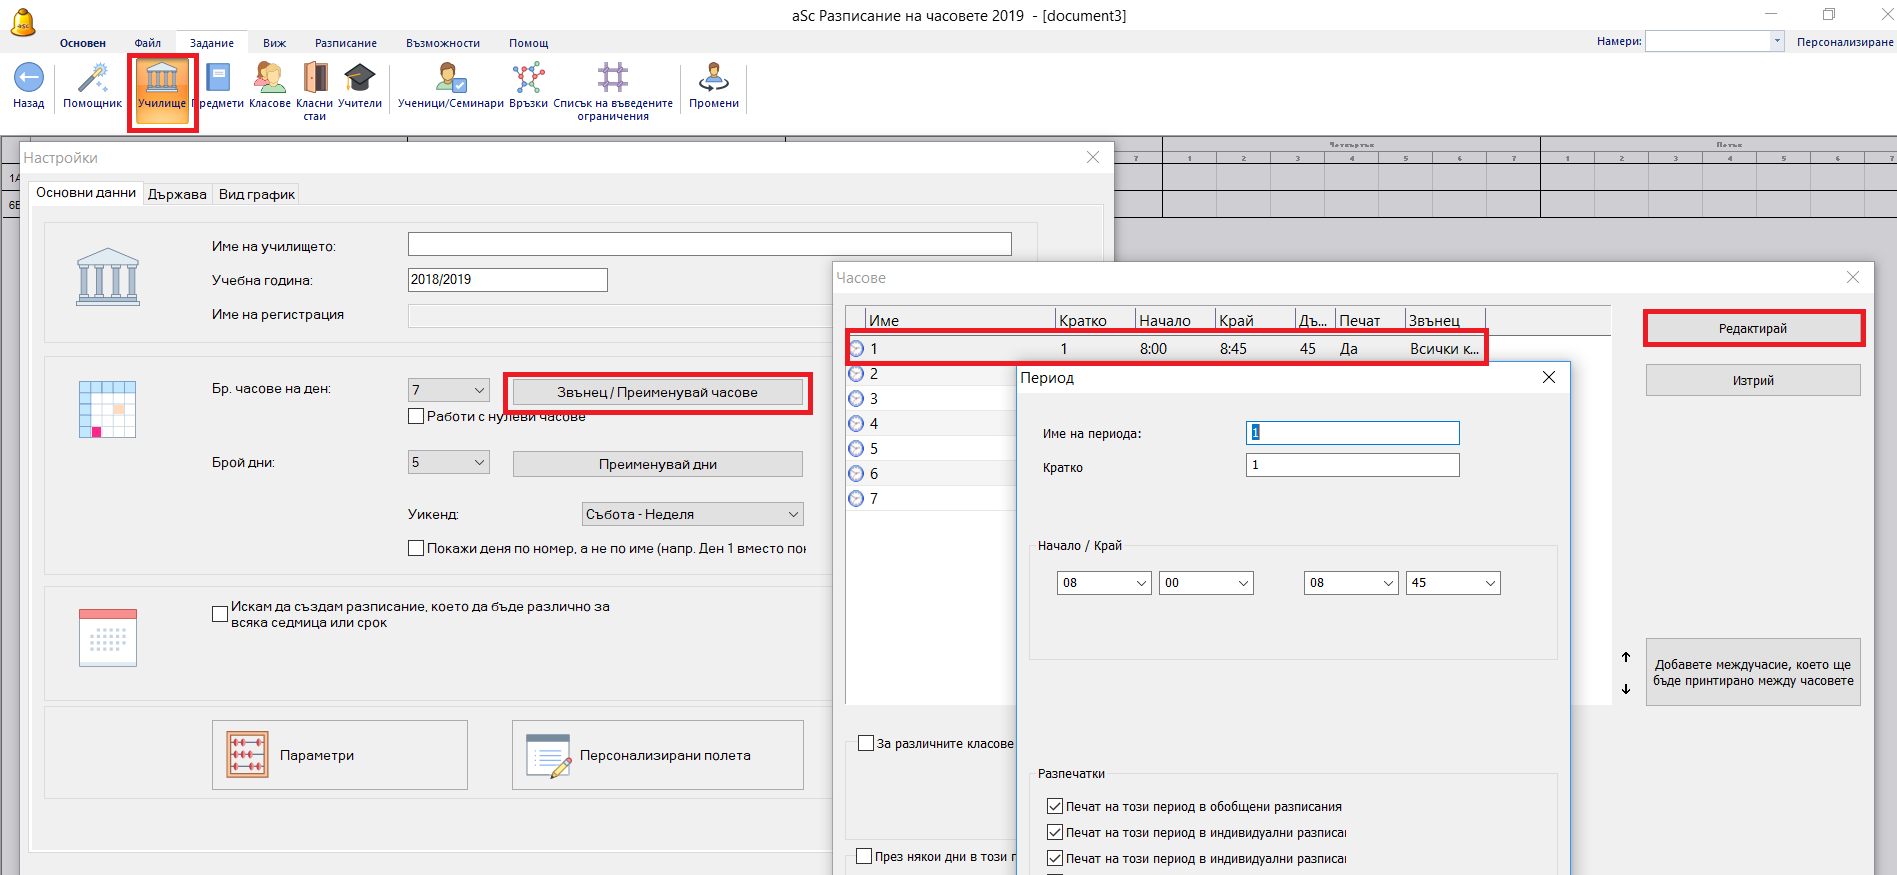Screen dimensions: 1897x875
Task: Open the Уикенд Събота - Неделя dropdown
Action: [792, 514]
